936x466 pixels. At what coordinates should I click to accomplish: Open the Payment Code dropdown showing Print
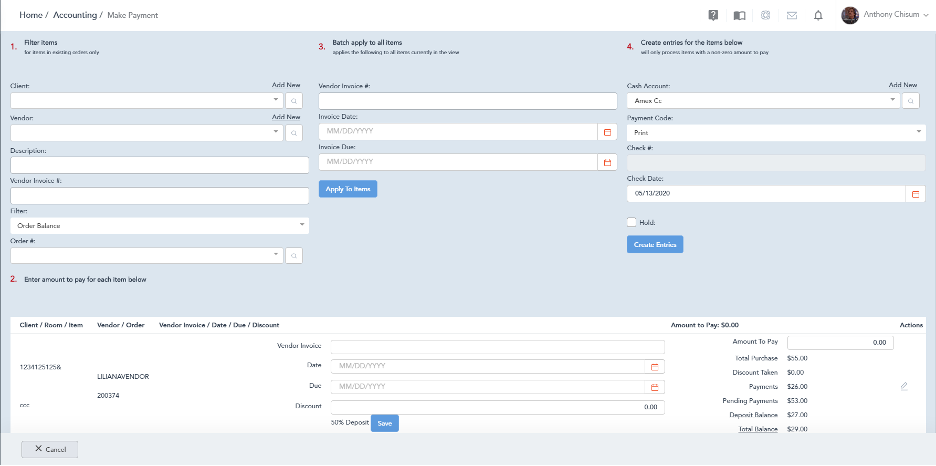(776, 132)
